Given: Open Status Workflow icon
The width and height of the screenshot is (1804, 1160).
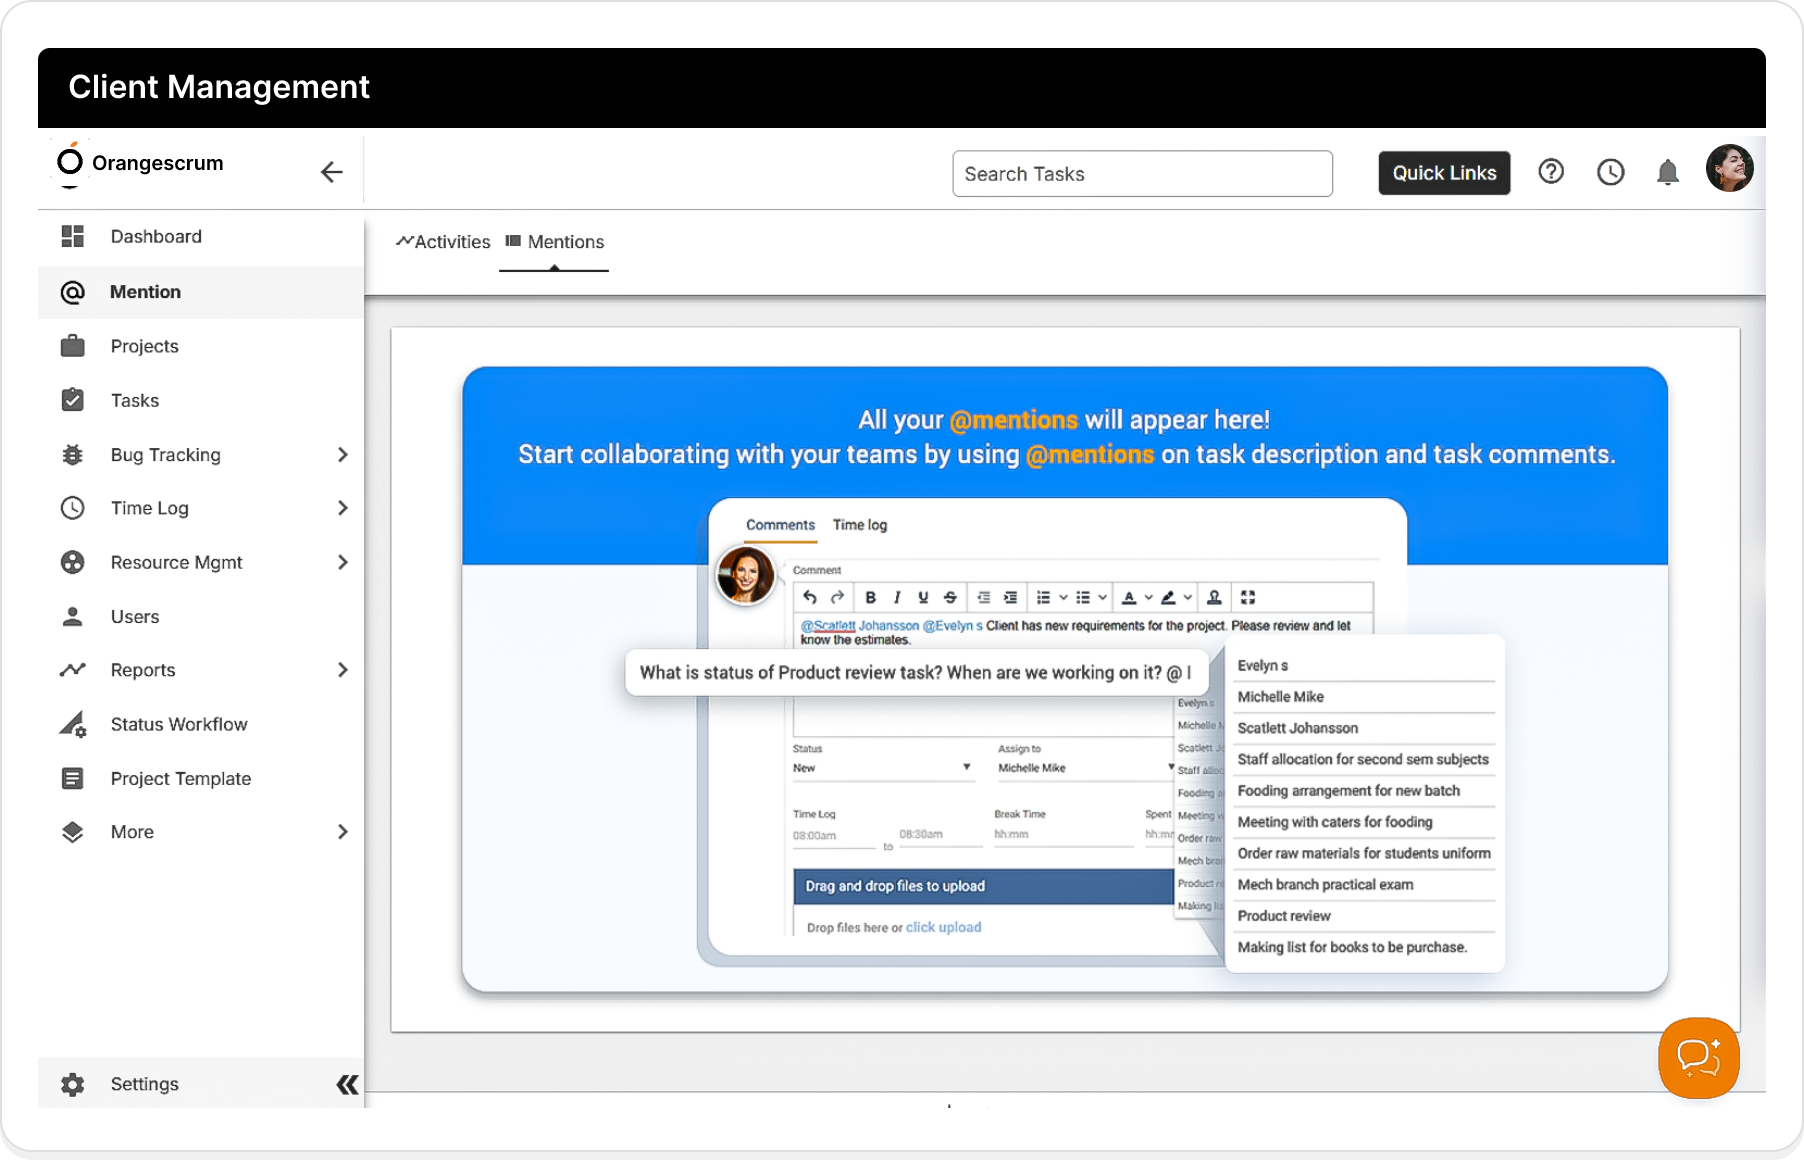Looking at the screenshot, I should tap(72, 724).
